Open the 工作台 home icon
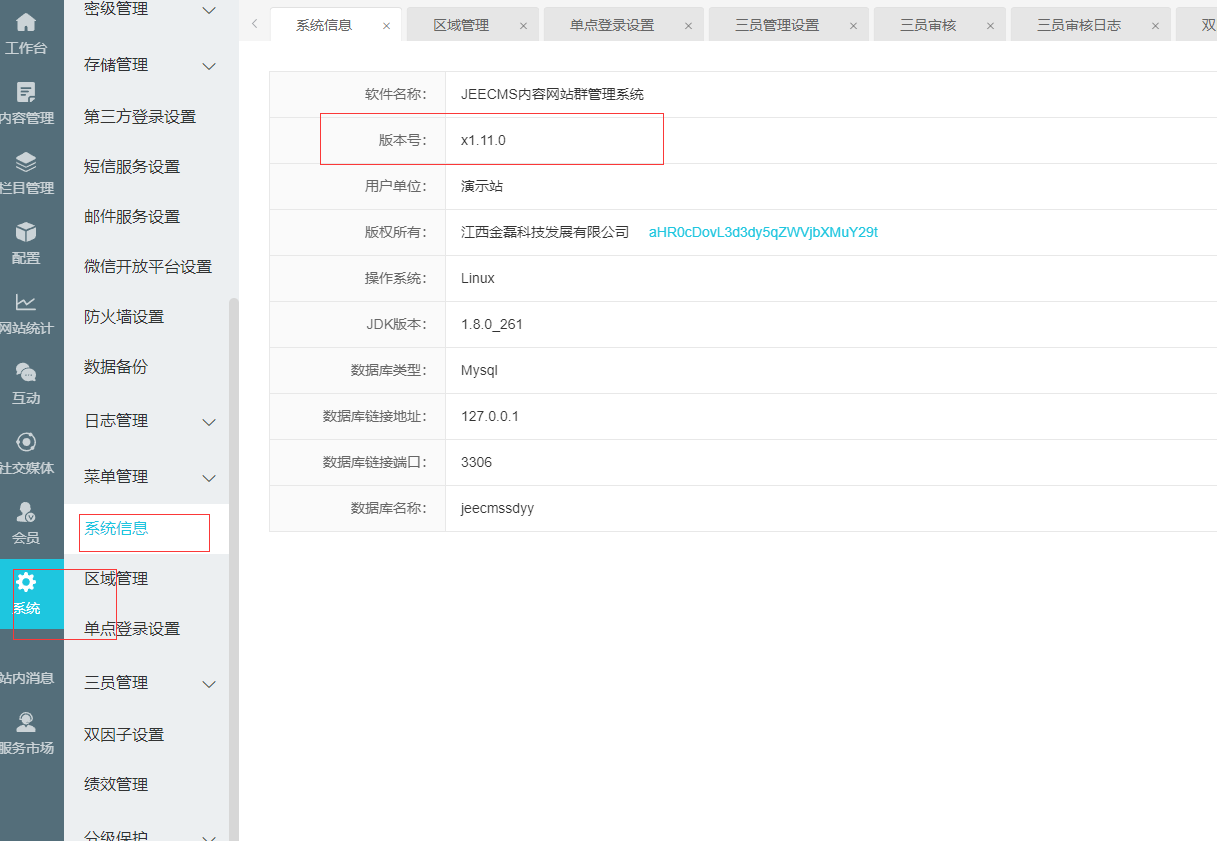 (x=26, y=22)
